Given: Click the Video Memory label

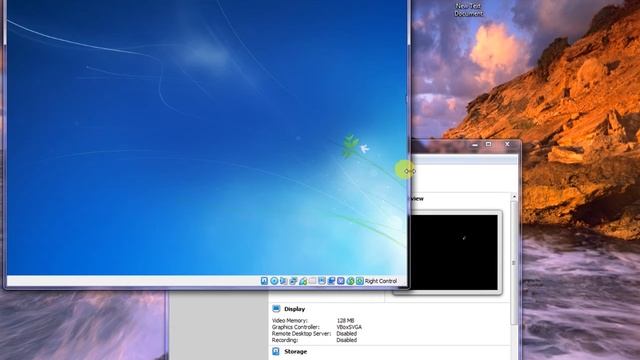Looking at the screenshot, I should (290, 321).
